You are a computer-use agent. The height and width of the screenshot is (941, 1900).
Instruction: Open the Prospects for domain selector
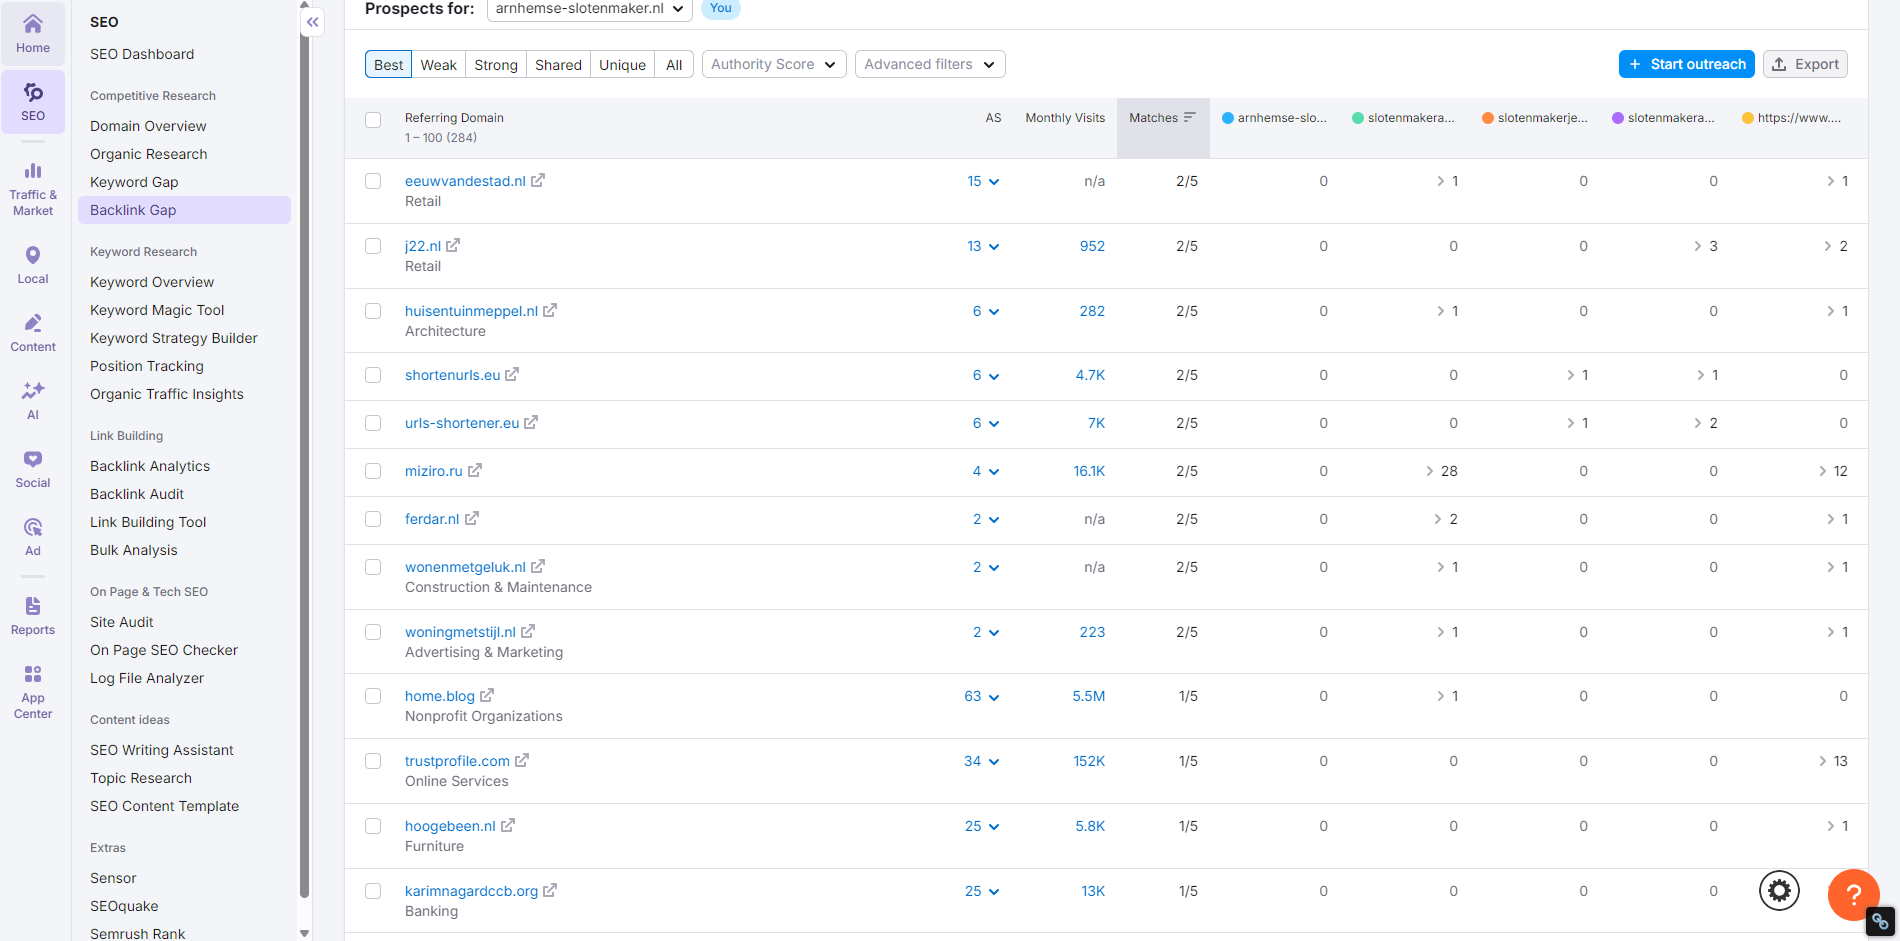(588, 10)
